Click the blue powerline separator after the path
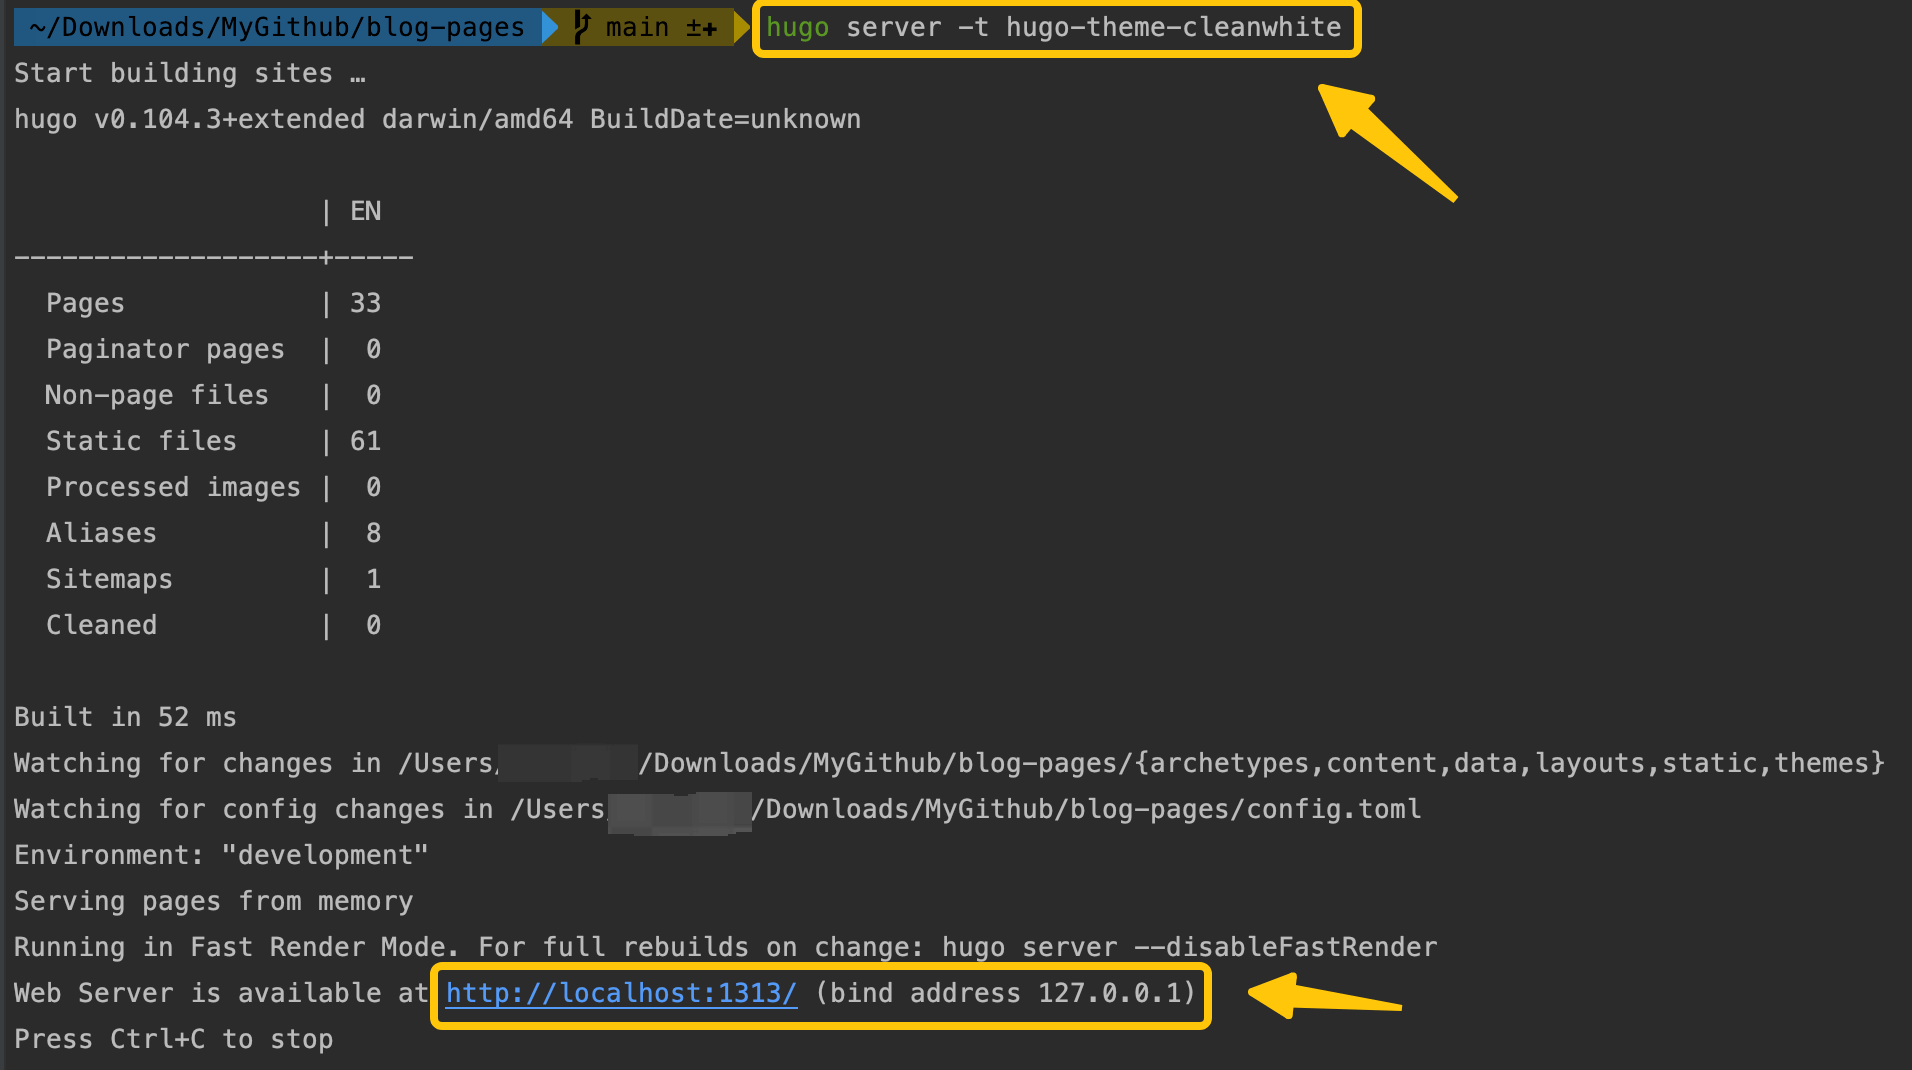Viewport: 1912px width, 1070px height. coord(550,27)
